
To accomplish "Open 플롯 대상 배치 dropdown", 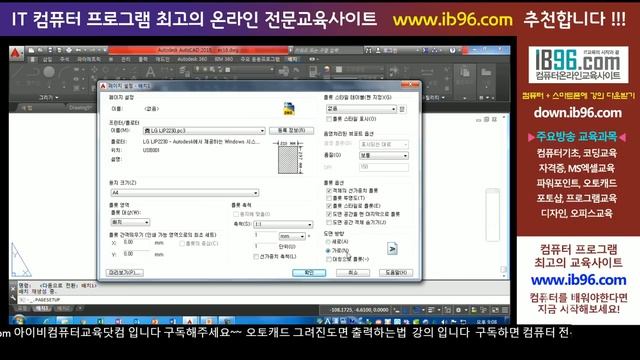I will [130, 222].
